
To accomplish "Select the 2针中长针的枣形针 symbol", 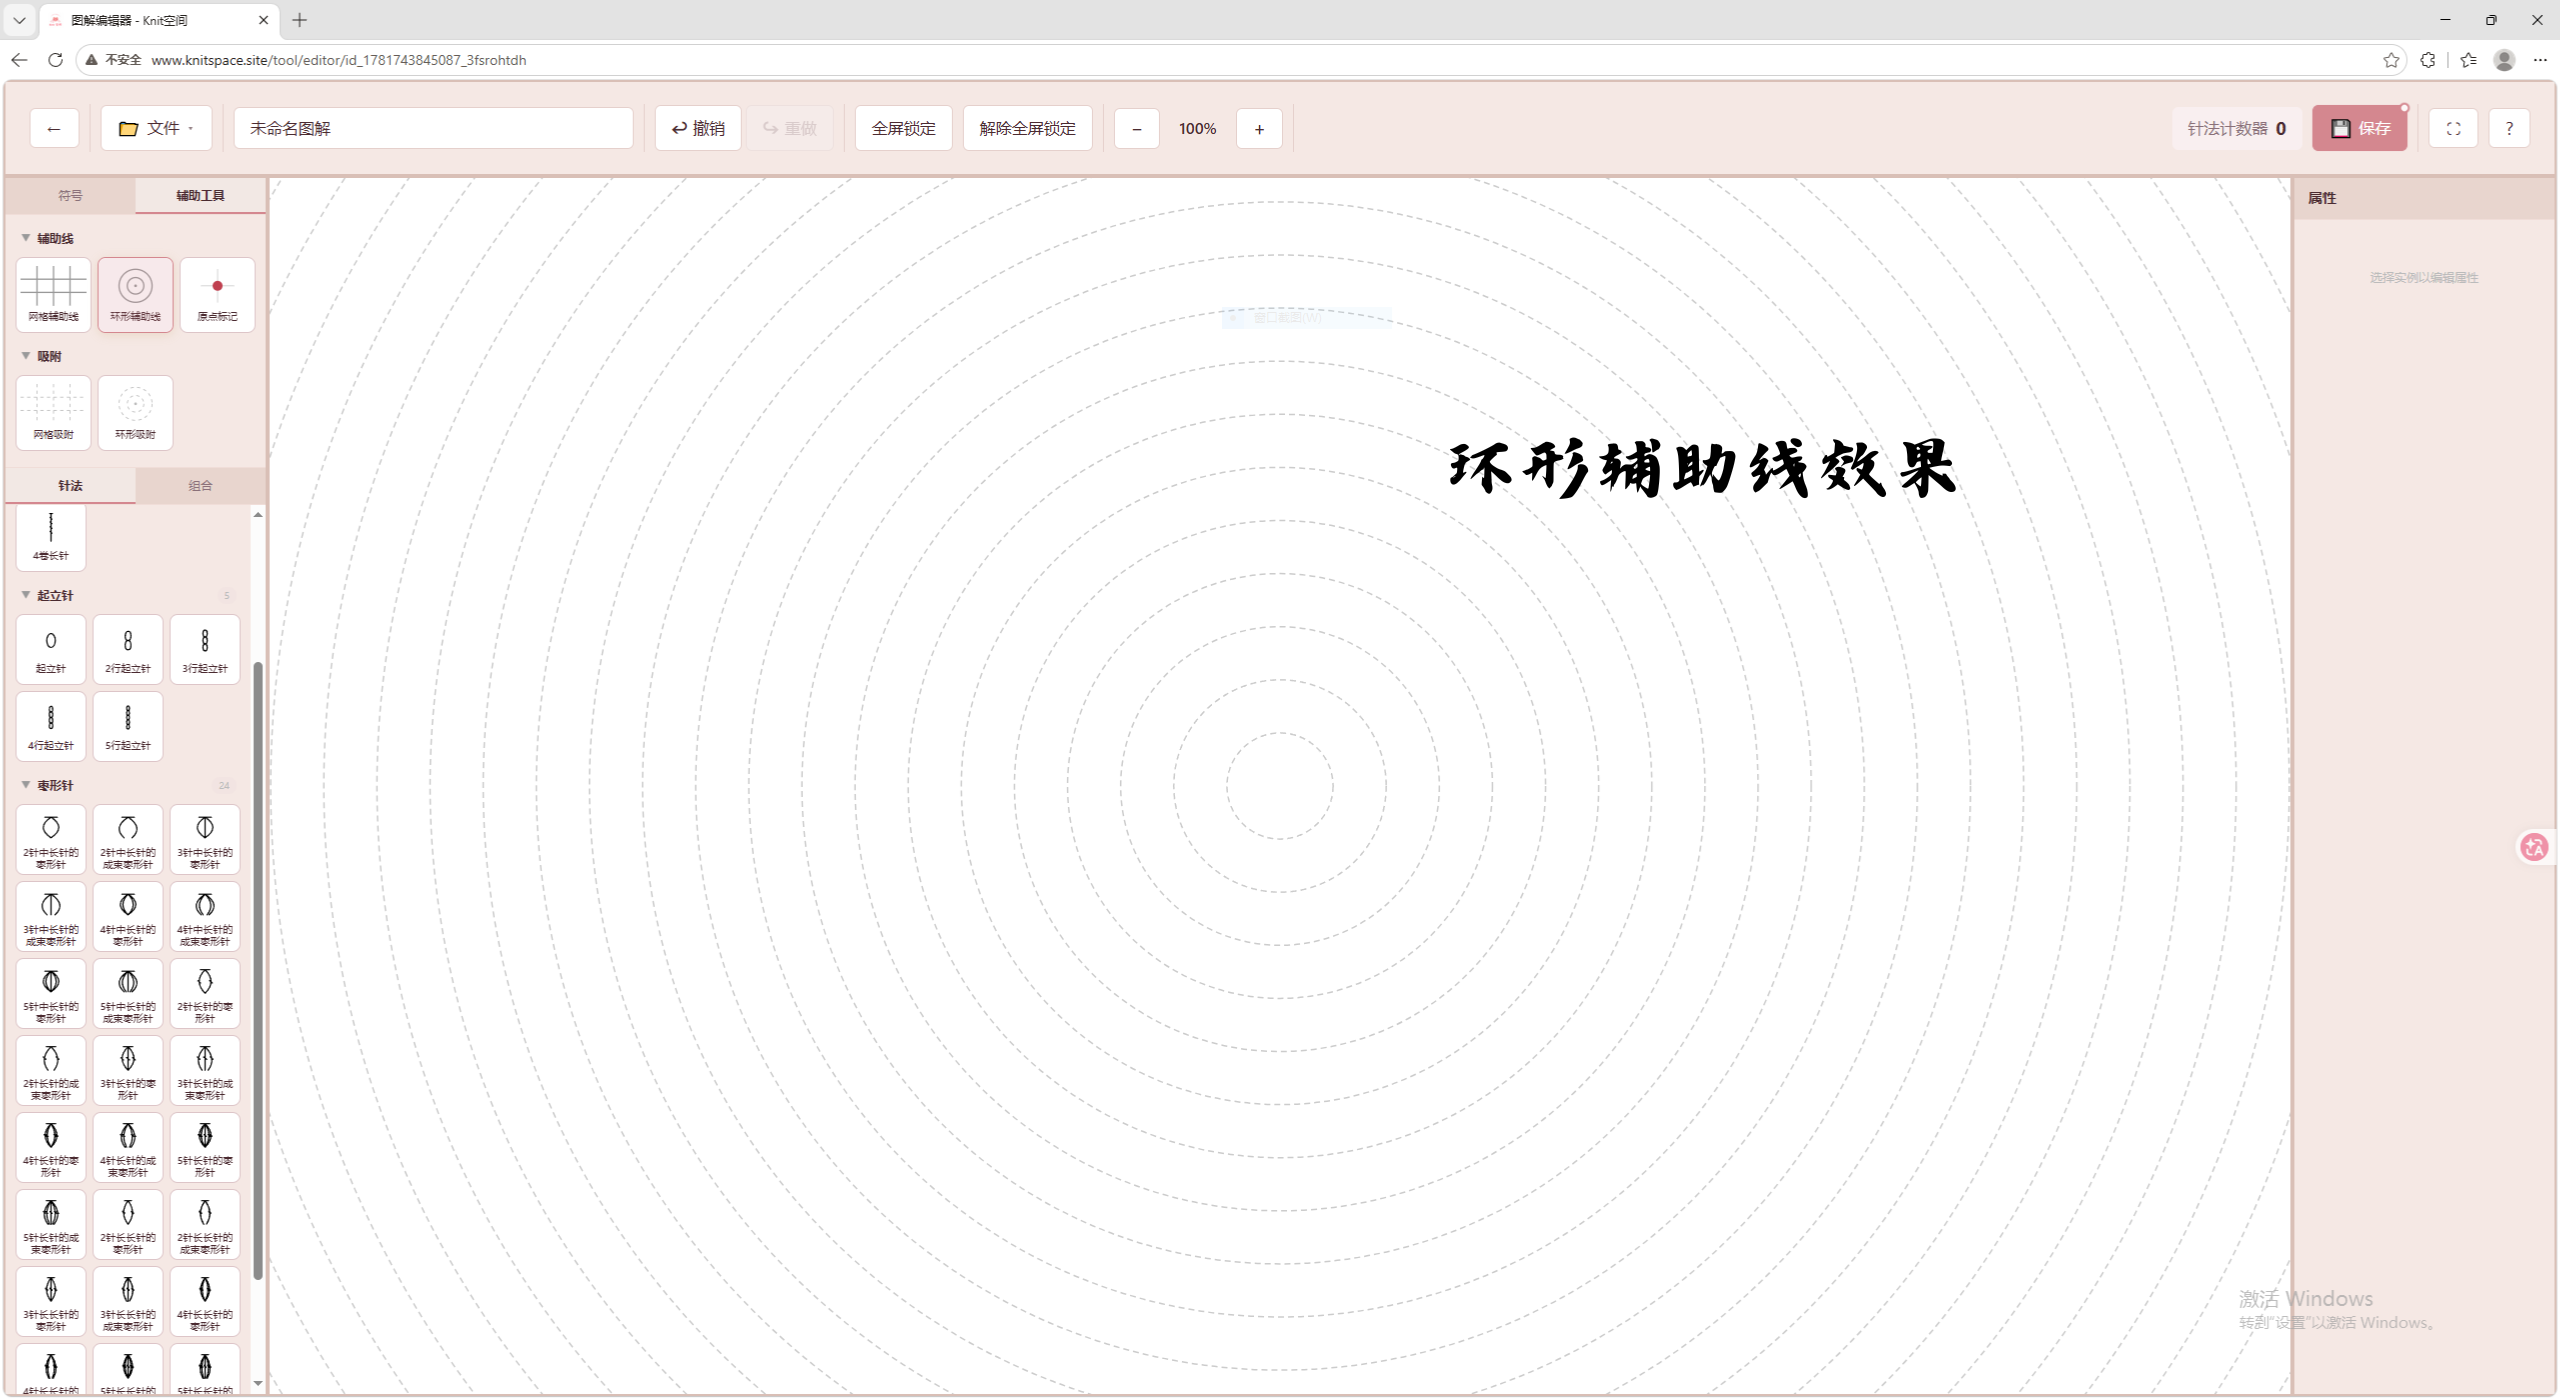I will [51, 839].
